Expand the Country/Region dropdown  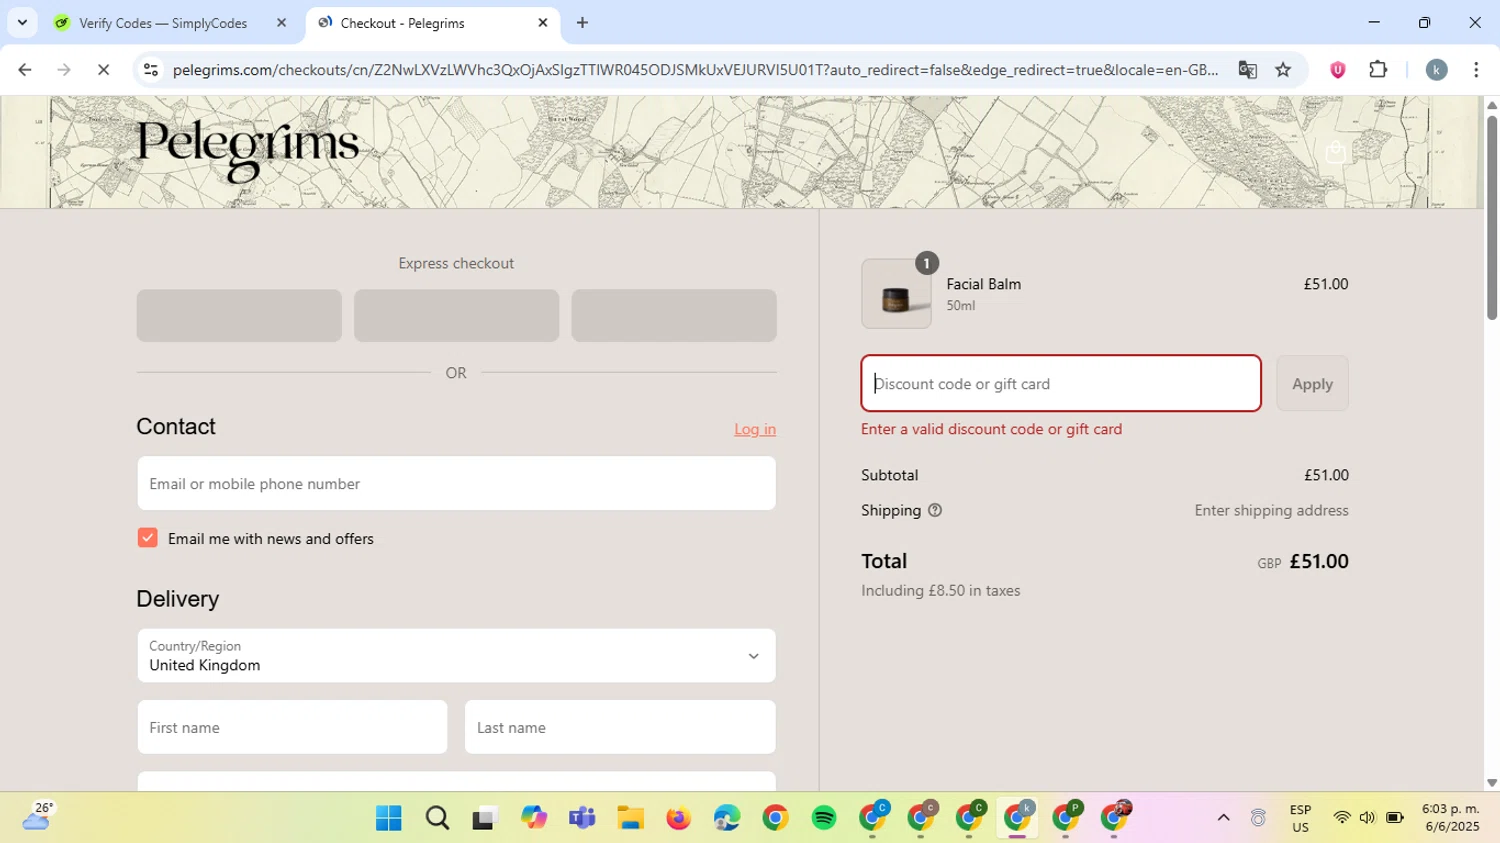point(456,656)
